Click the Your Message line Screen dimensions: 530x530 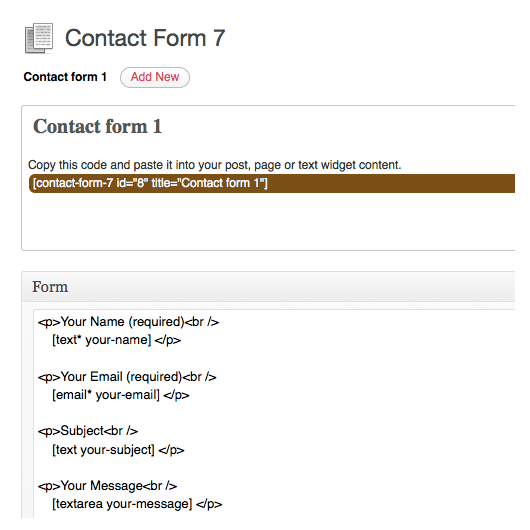point(107,486)
